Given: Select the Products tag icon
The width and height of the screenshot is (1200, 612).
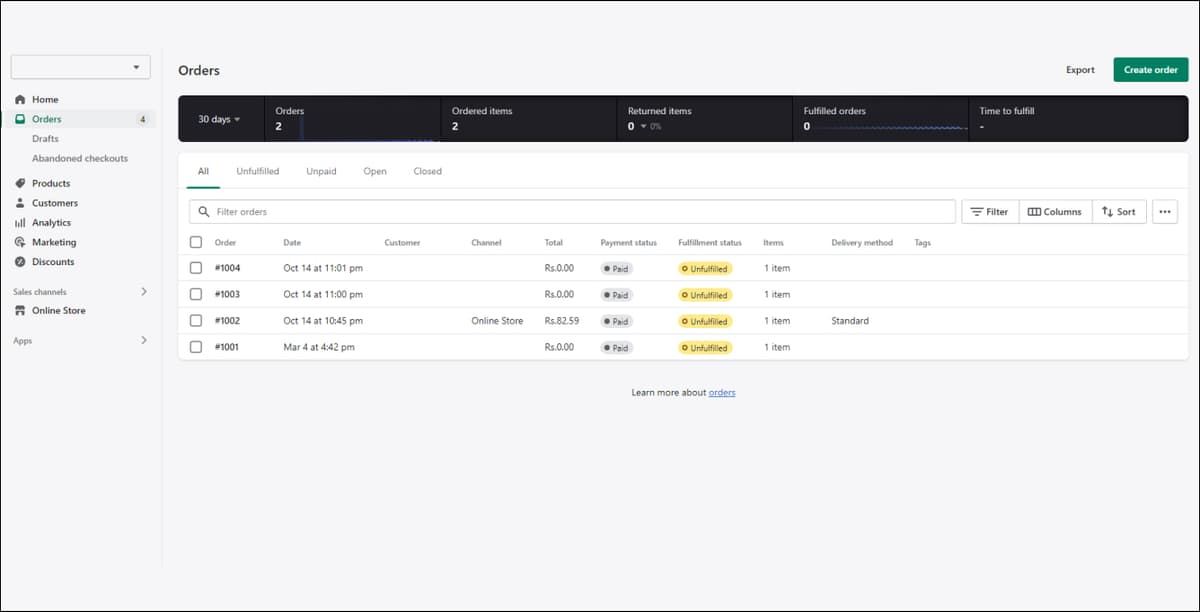Looking at the screenshot, I should (x=20, y=184).
